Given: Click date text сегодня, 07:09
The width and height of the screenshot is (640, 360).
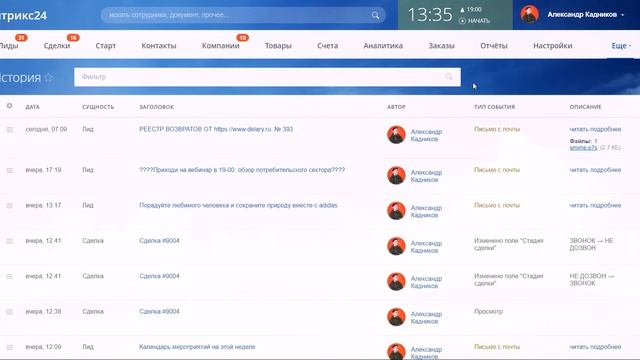Looking at the screenshot, I should click(46, 129).
